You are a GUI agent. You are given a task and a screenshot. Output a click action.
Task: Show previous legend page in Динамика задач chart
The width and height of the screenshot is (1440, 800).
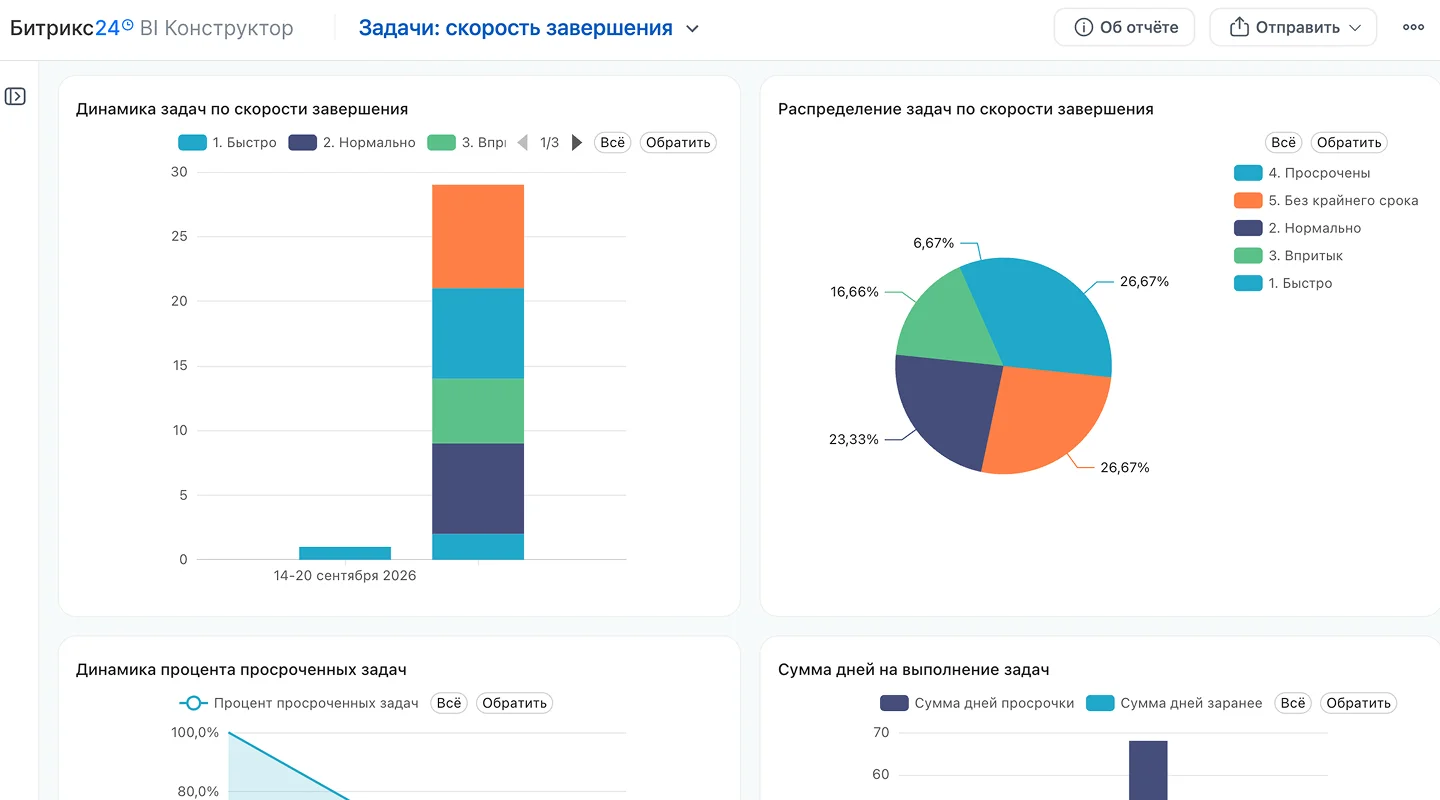coord(522,142)
